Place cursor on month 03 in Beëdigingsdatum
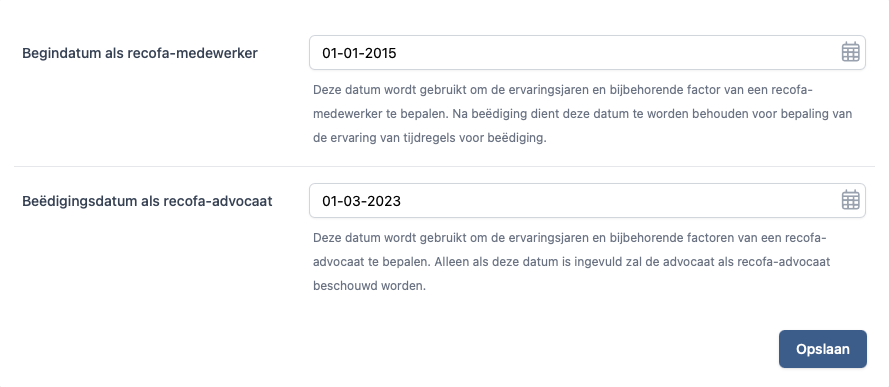The image size is (889, 387). tap(354, 201)
